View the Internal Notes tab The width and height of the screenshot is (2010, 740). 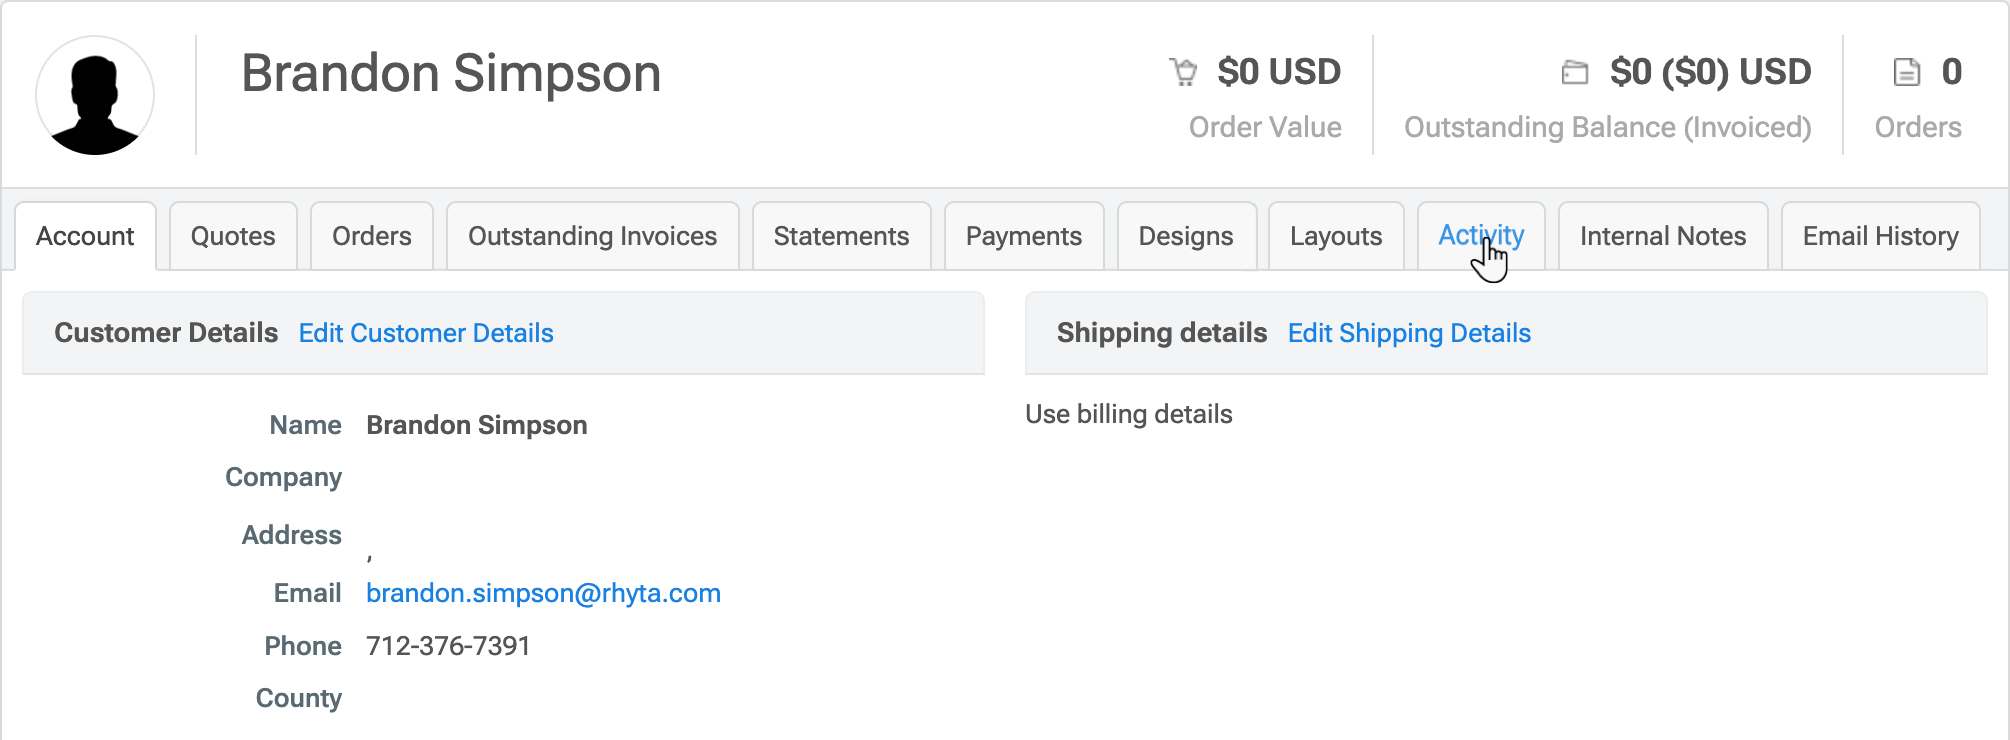point(1663,236)
